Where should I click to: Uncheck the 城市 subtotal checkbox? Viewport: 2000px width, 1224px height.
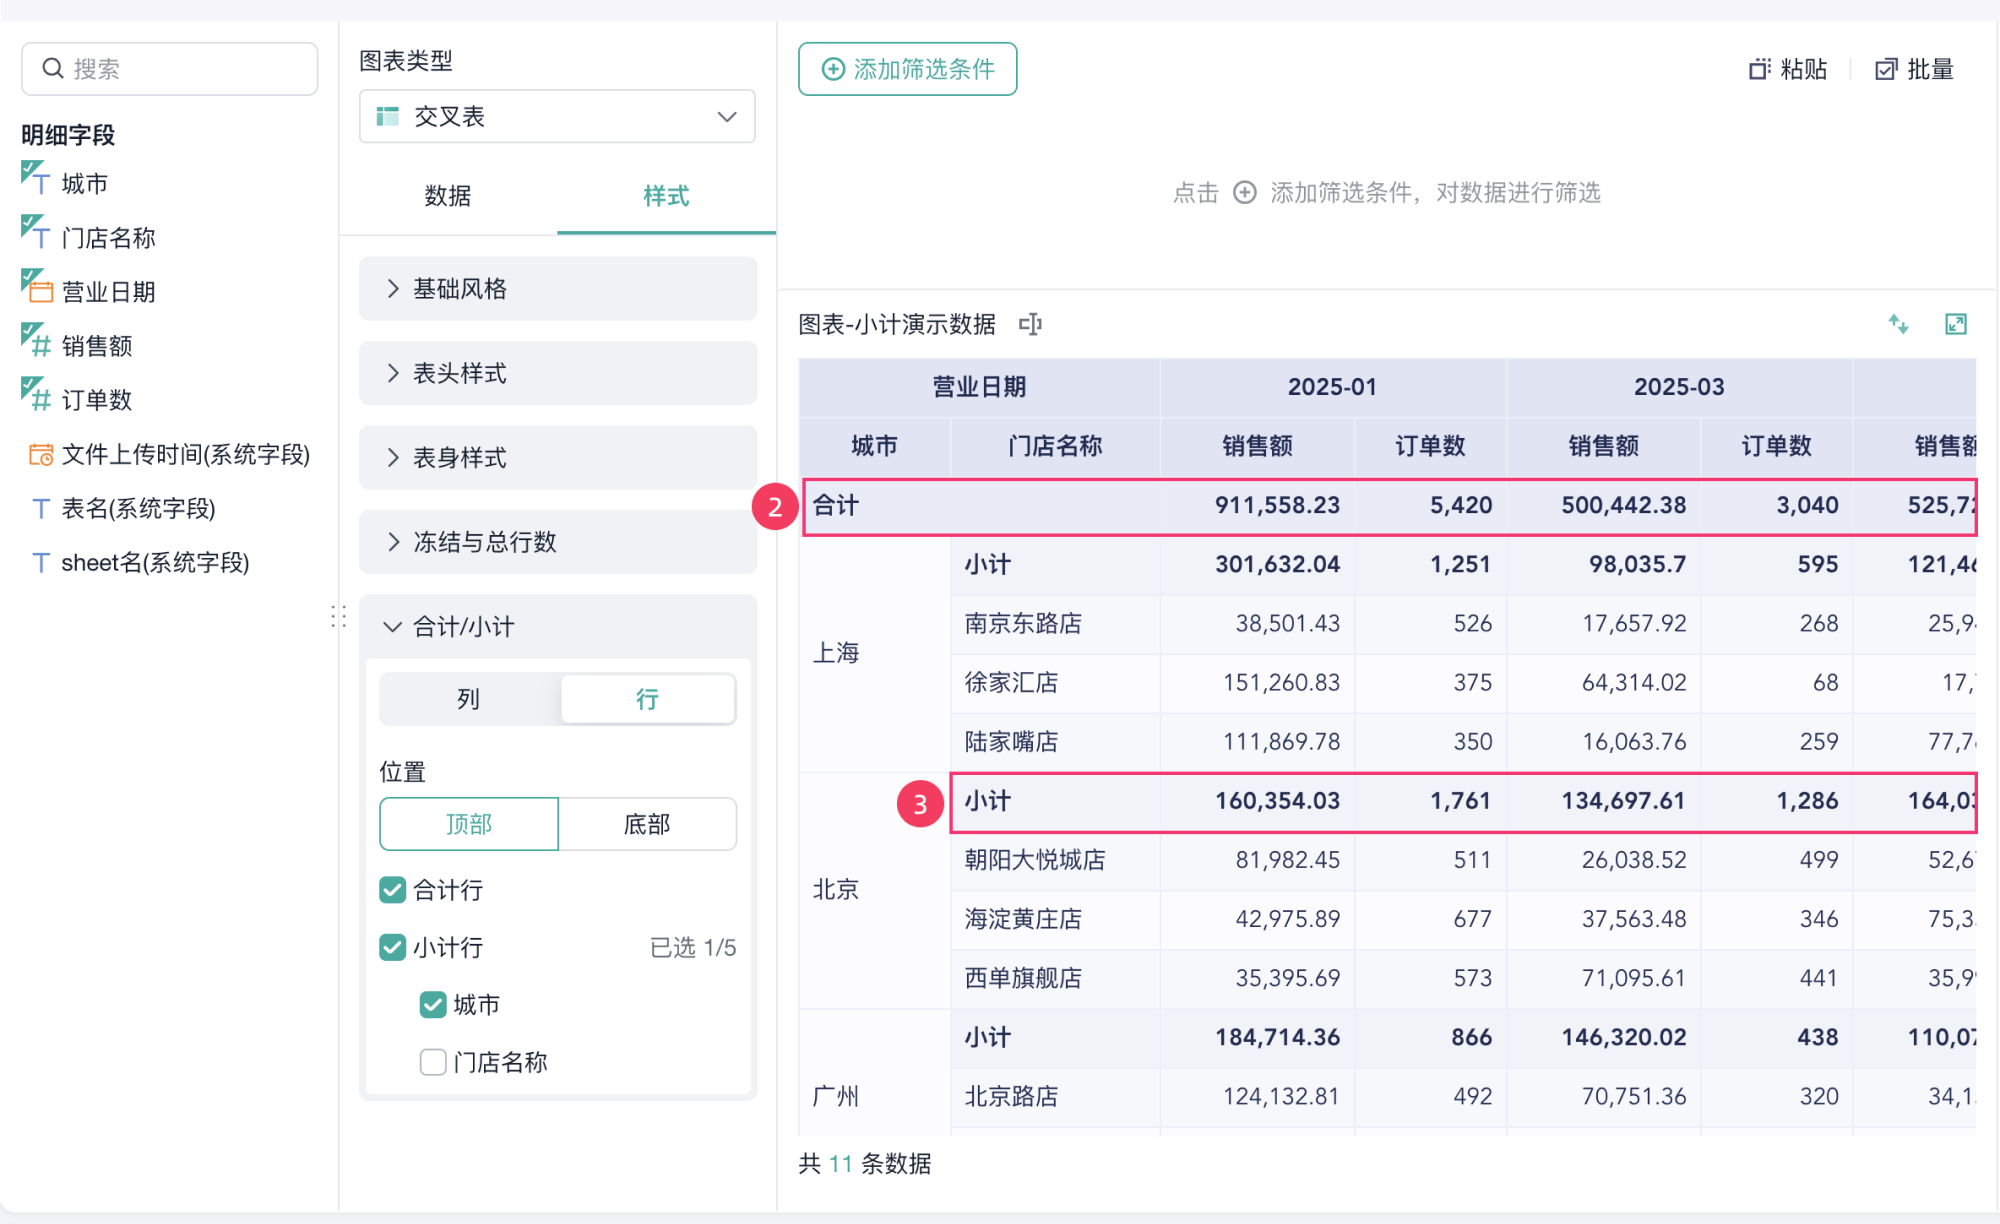tap(433, 1005)
